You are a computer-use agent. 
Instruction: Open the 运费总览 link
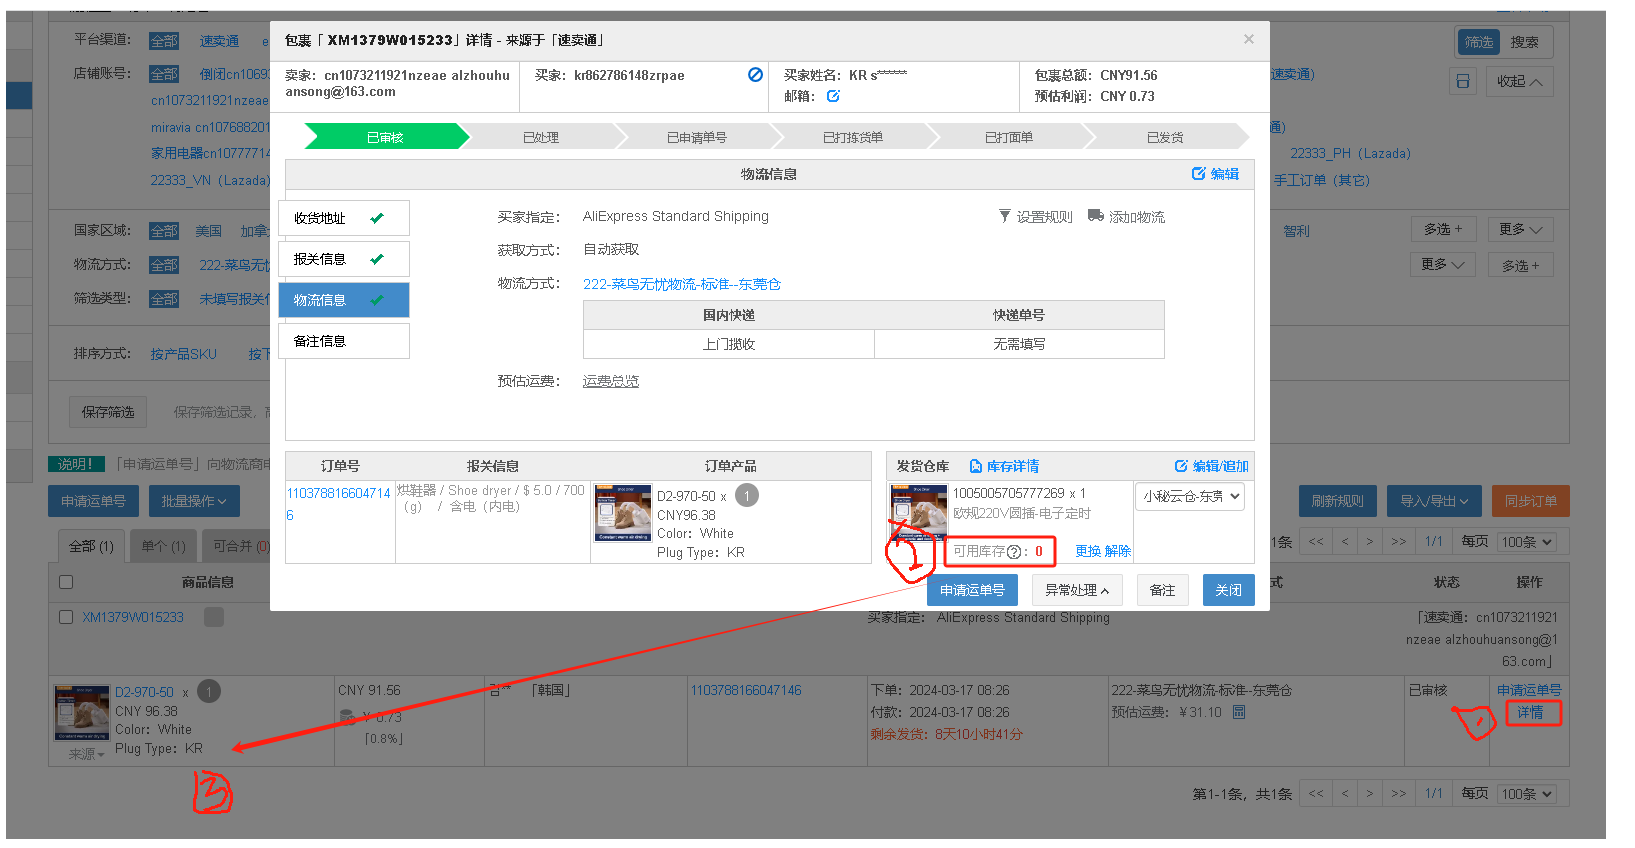click(611, 381)
